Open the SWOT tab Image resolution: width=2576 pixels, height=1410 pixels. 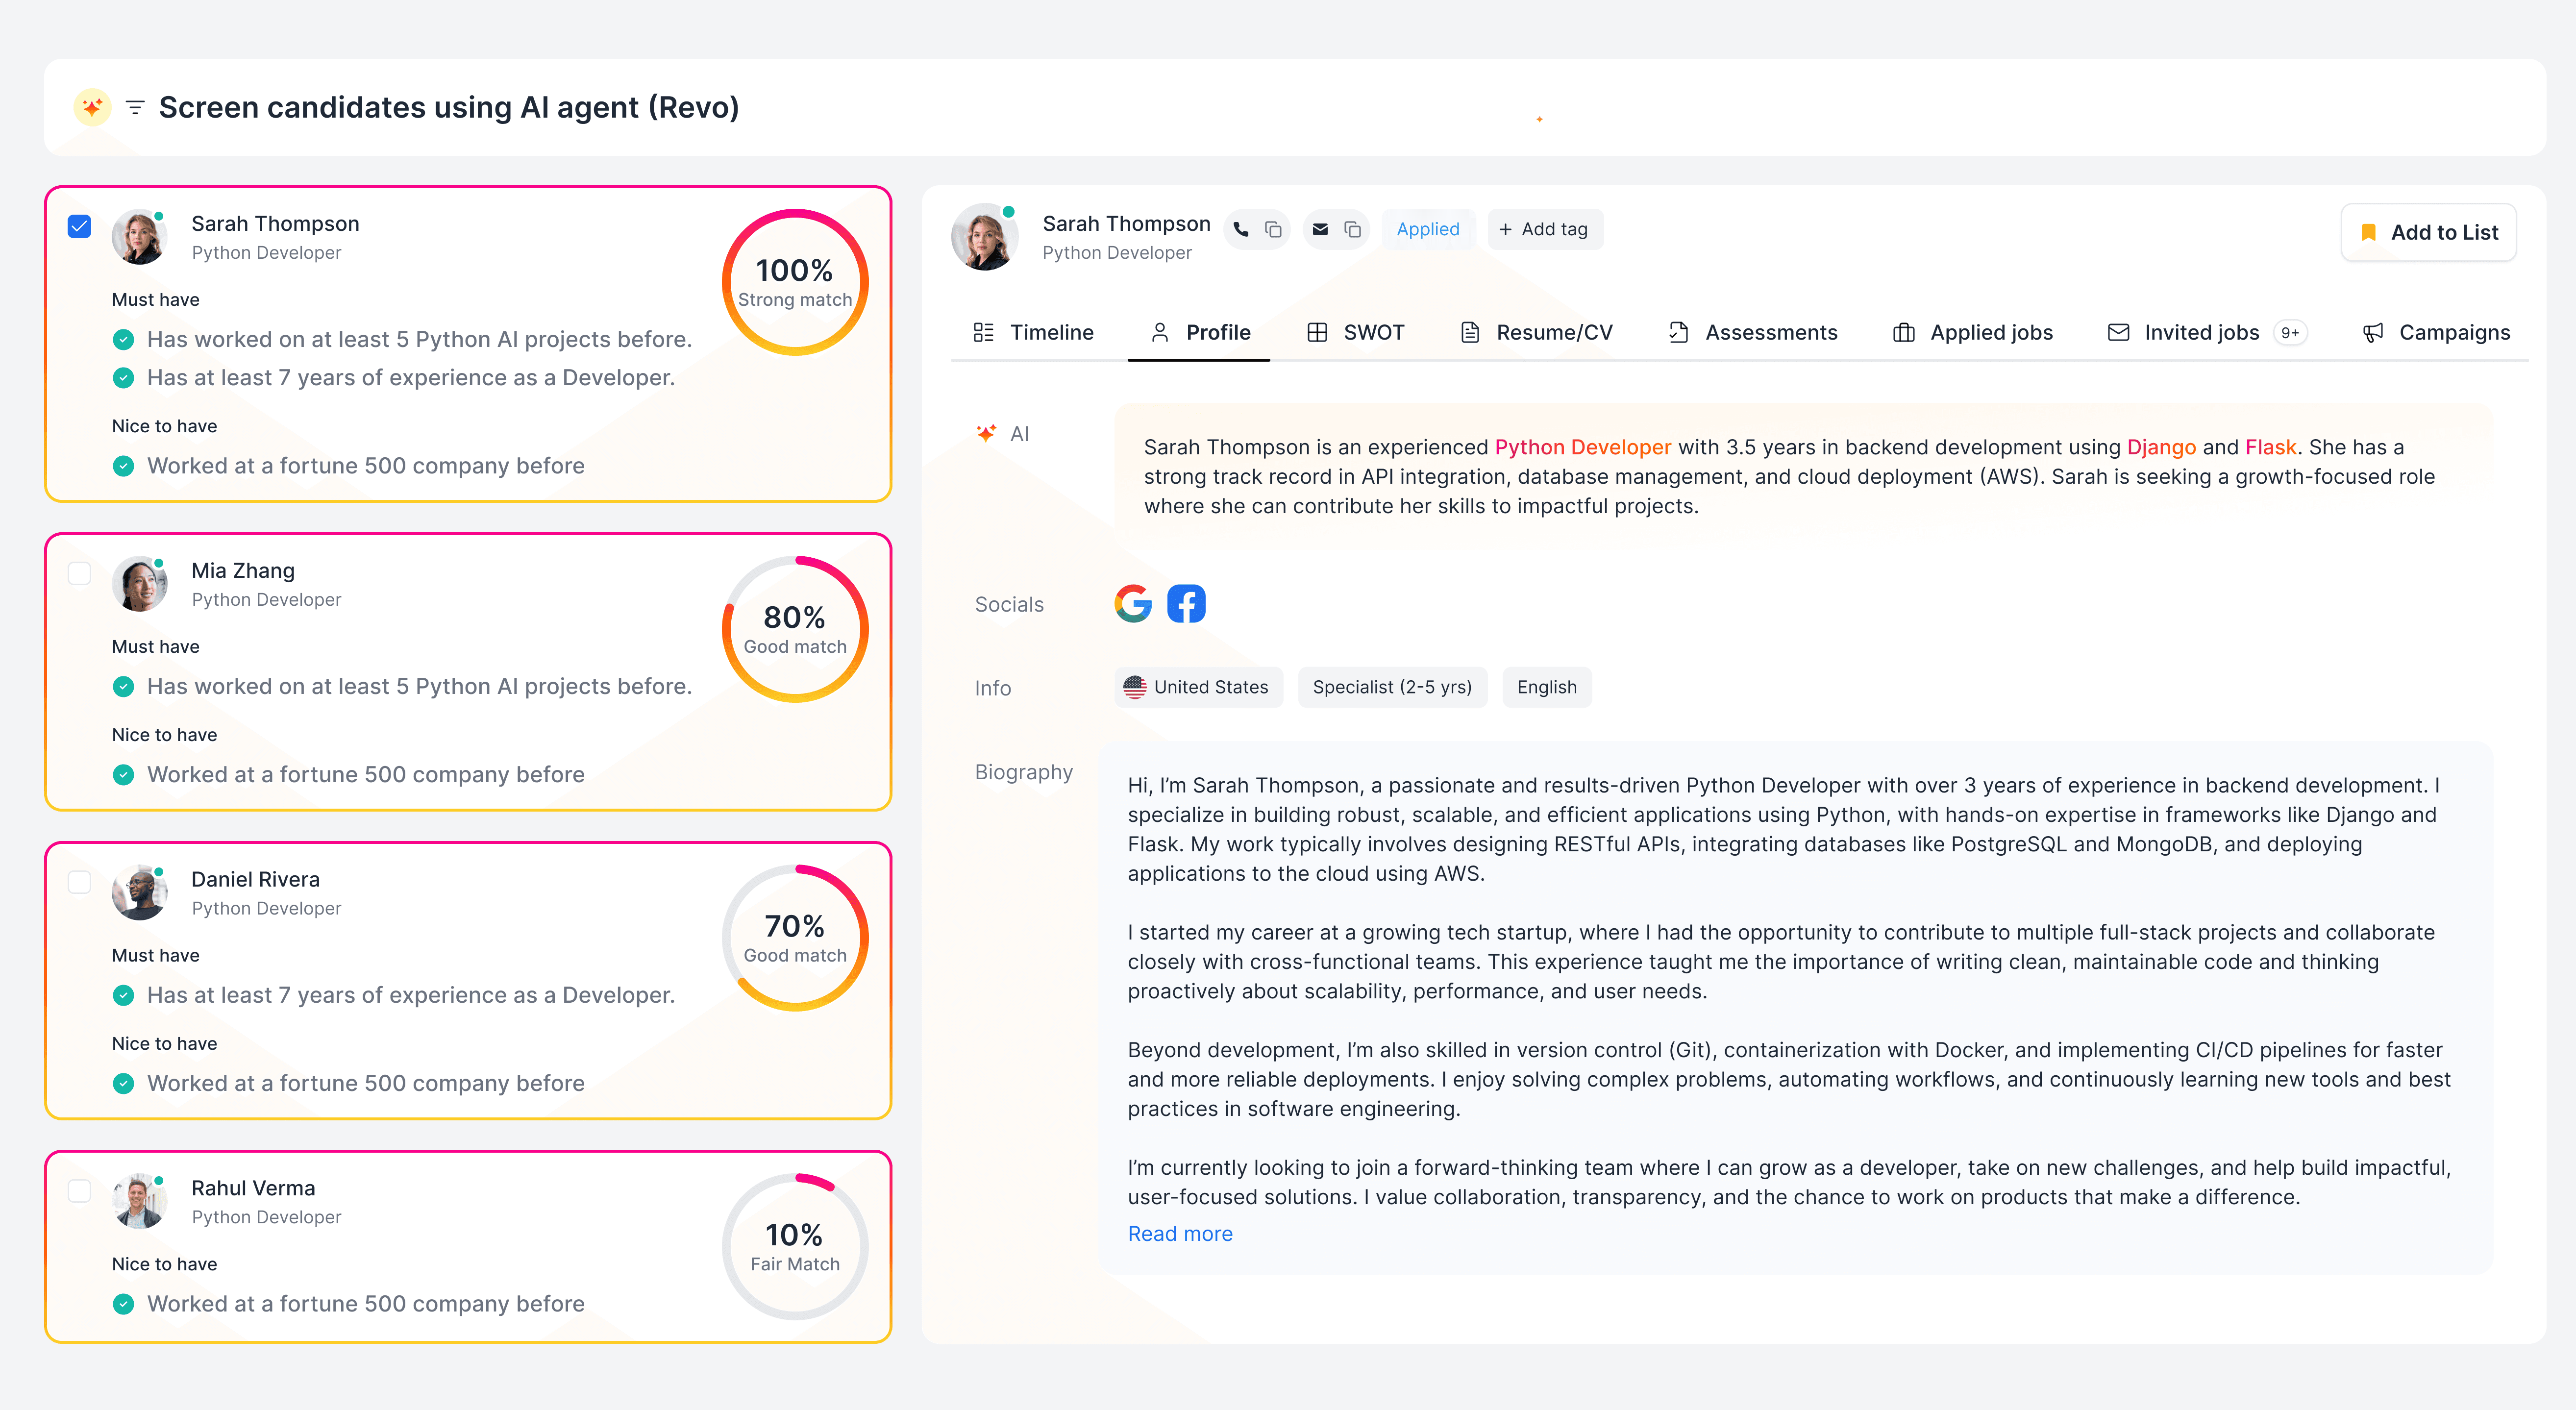coord(1355,333)
